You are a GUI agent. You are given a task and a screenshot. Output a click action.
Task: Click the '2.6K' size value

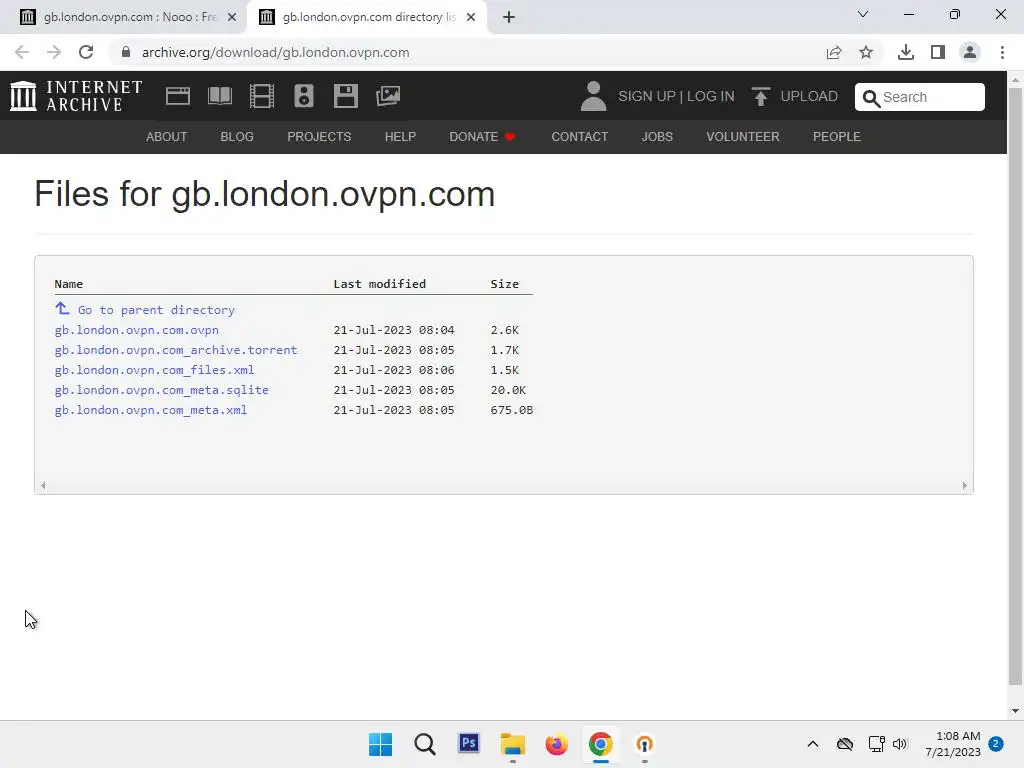coord(505,330)
